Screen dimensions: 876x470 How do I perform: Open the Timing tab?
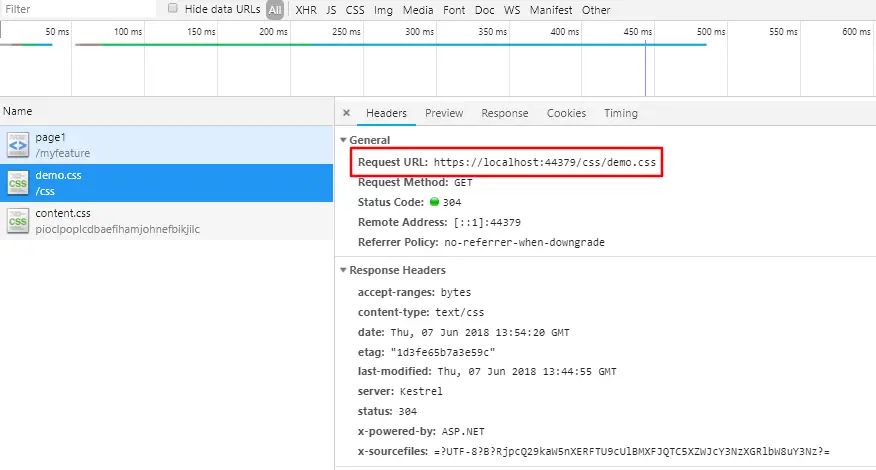pos(621,113)
